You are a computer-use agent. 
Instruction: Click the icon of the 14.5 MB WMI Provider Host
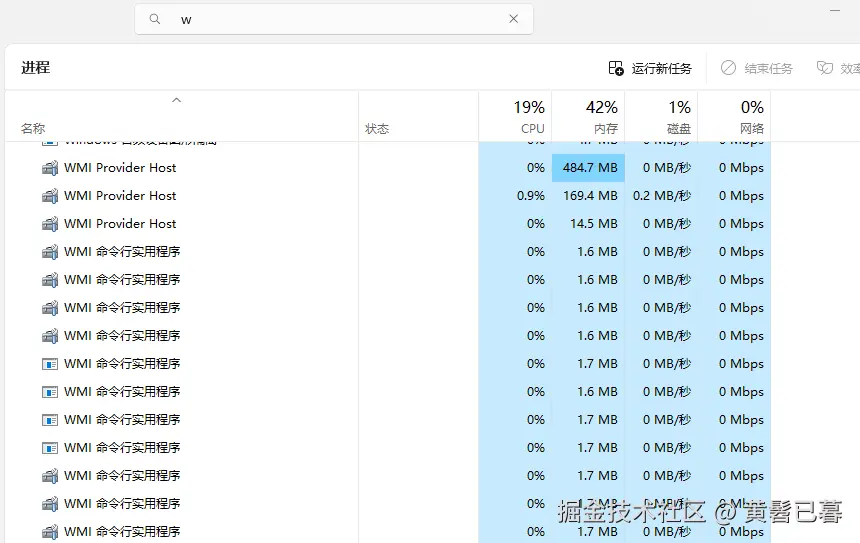50,224
